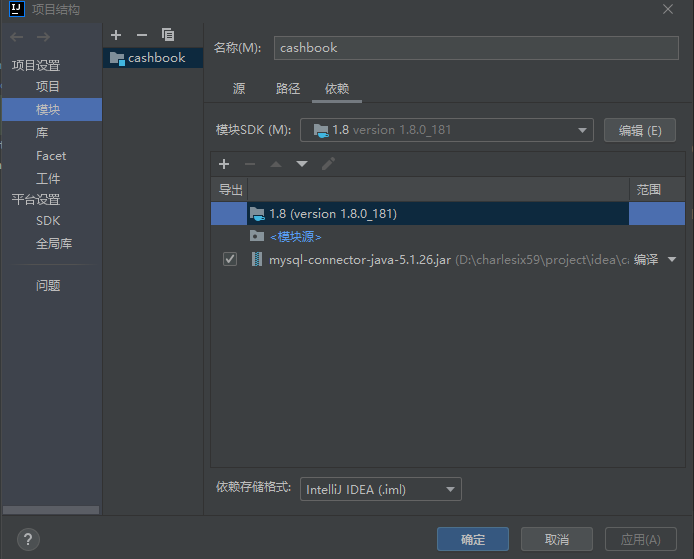The image size is (694, 559).
Task: Open help question mark button
Action: pyautogui.click(x=28, y=540)
